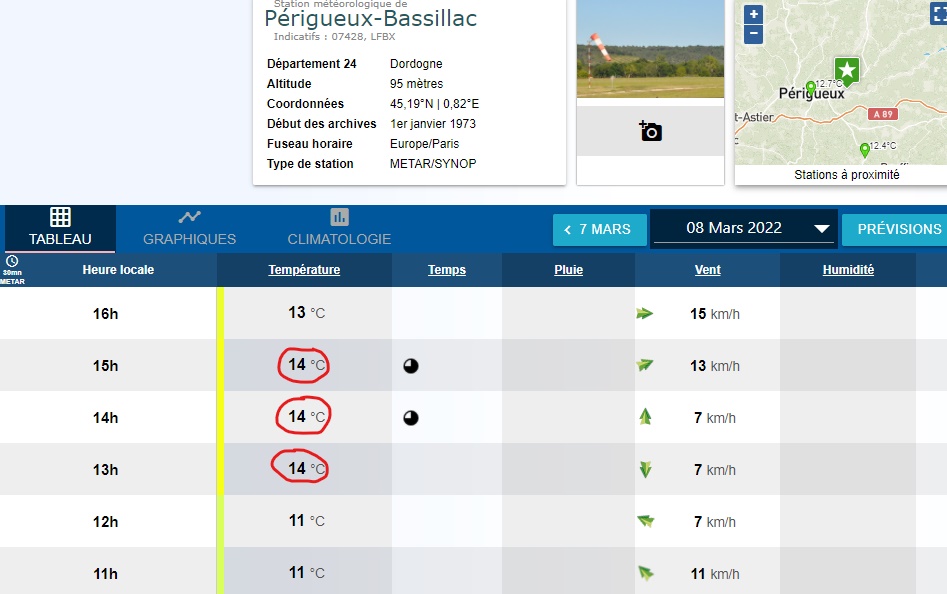Click the 15 km/h wind value at 16h
Viewport: 947px width, 594px height.
(x=715, y=314)
